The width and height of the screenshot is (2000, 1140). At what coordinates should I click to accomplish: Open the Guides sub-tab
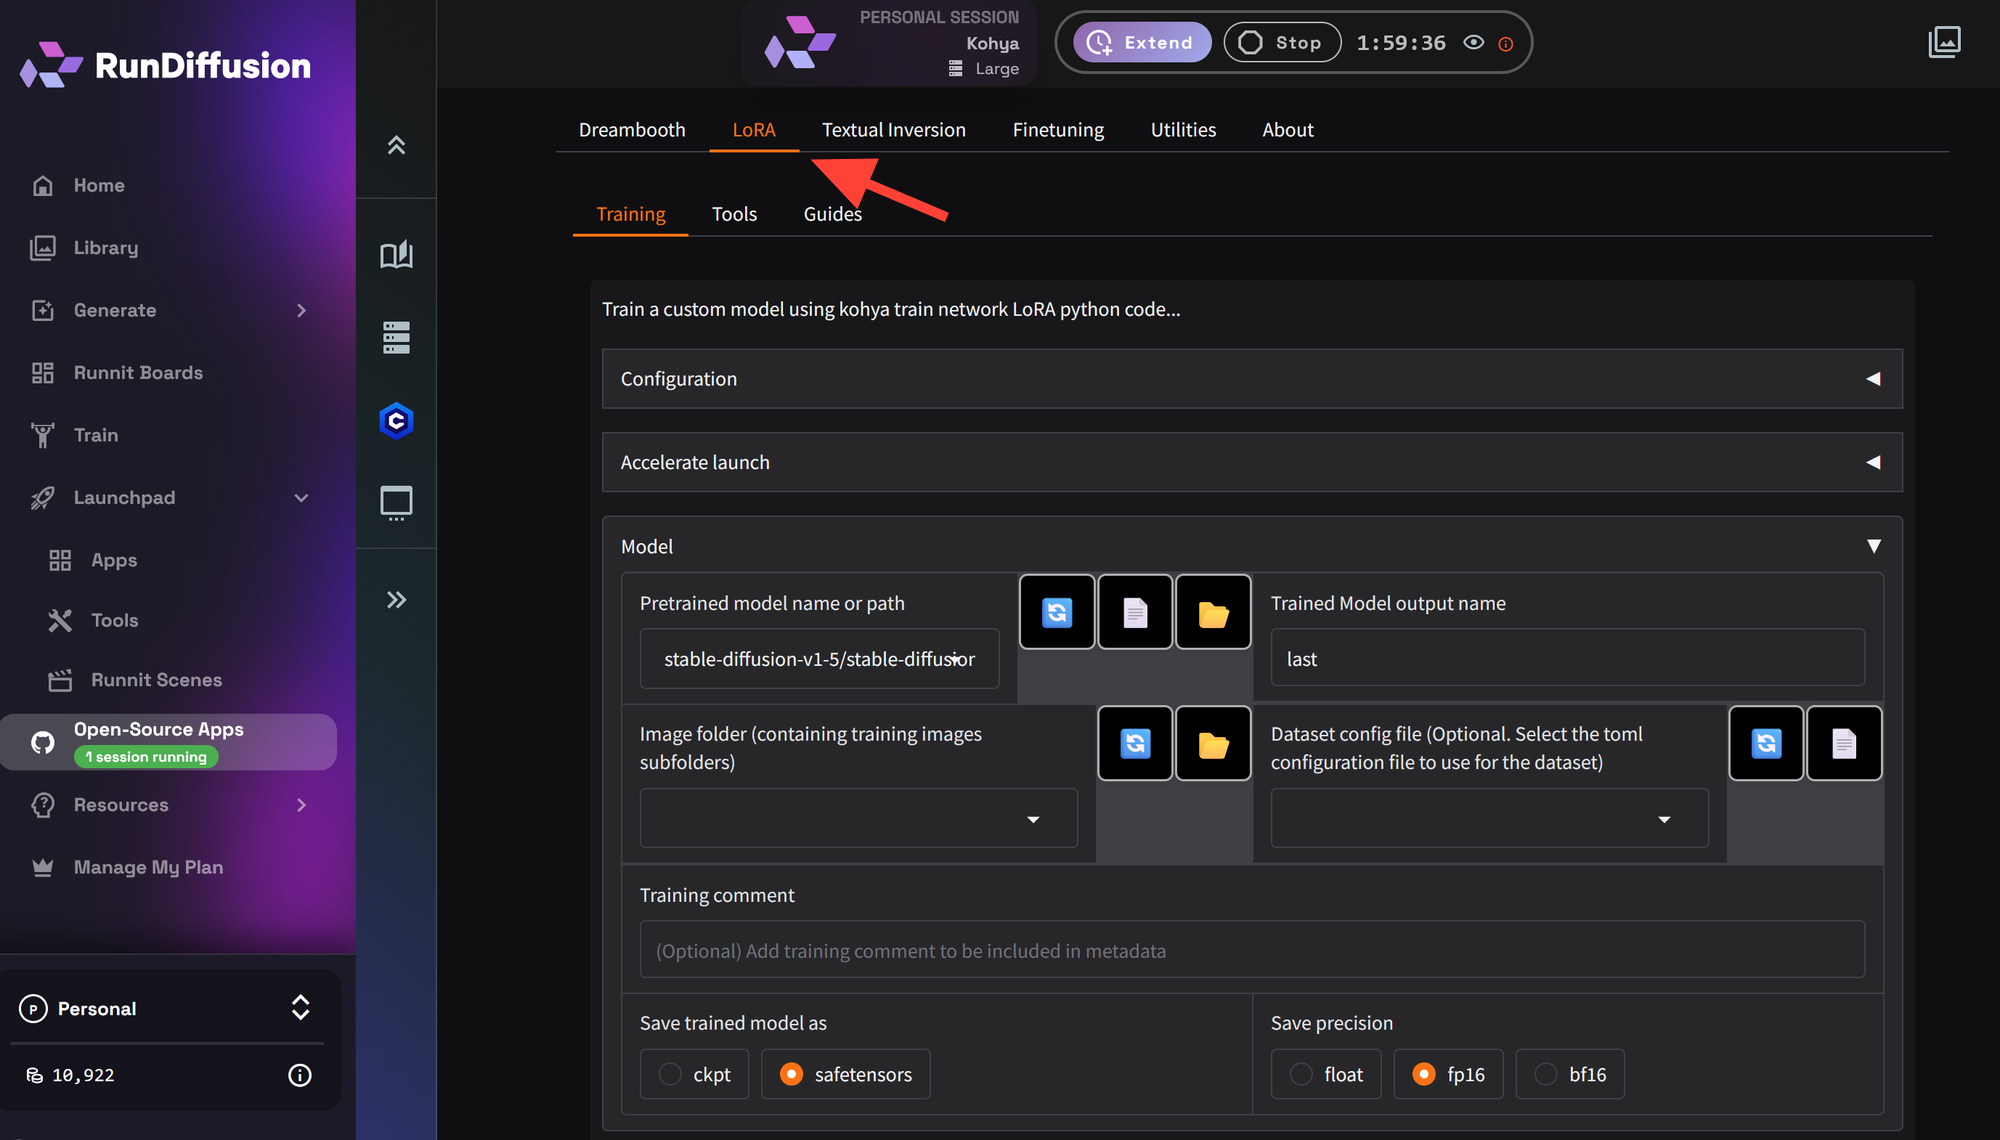[x=832, y=214]
